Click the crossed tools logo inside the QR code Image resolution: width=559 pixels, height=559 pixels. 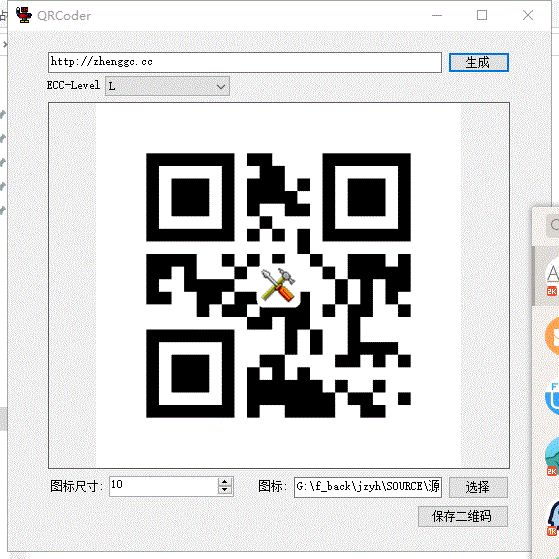pyautogui.click(x=278, y=285)
